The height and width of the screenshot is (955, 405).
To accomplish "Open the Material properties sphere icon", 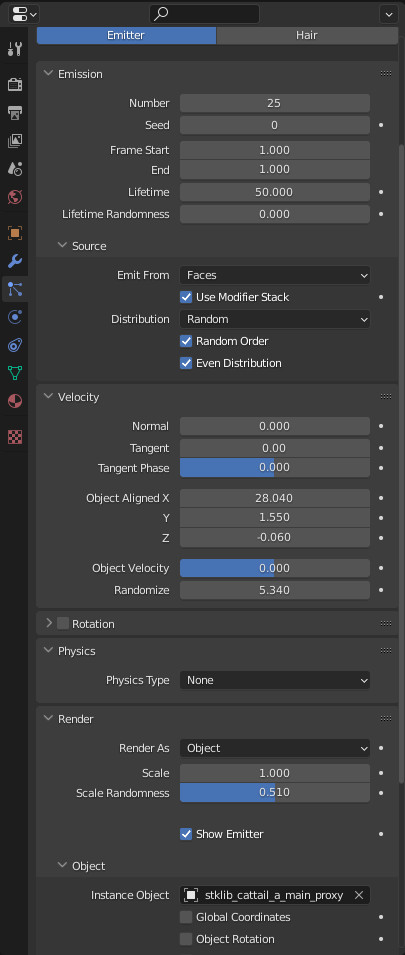I will click(15, 401).
